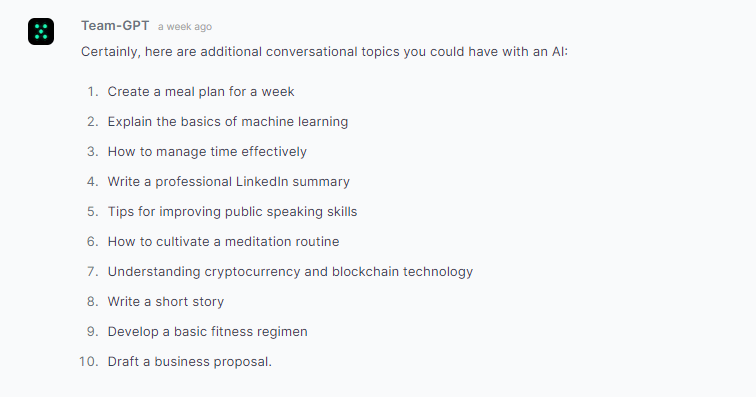Screen dimensions: 756x397
Task: Select 'Explain the basics of machine learning'
Action: coord(228,122)
